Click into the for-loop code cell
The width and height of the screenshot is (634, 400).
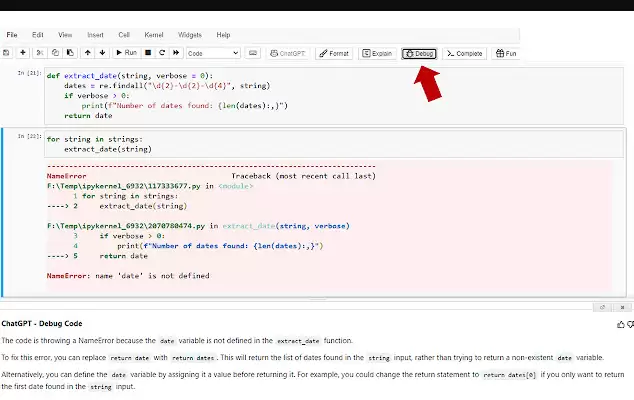(334, 144)
